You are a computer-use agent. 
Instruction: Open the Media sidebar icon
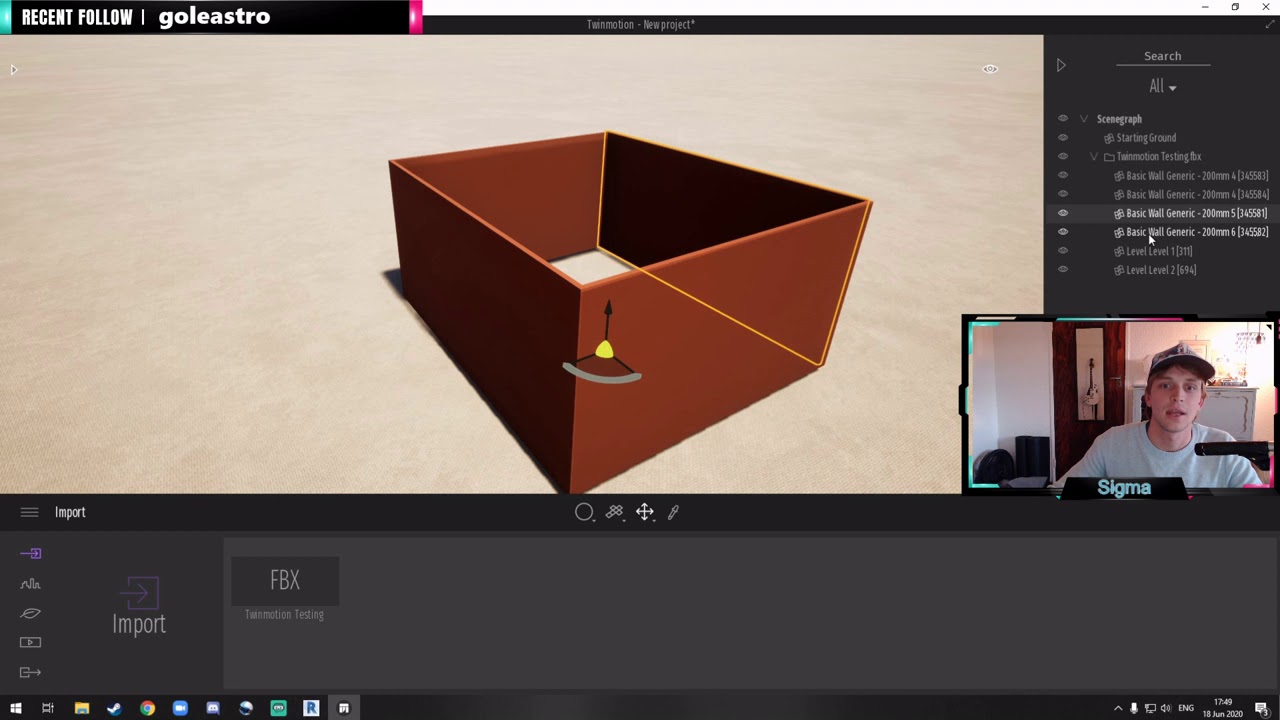pos(30,642)
